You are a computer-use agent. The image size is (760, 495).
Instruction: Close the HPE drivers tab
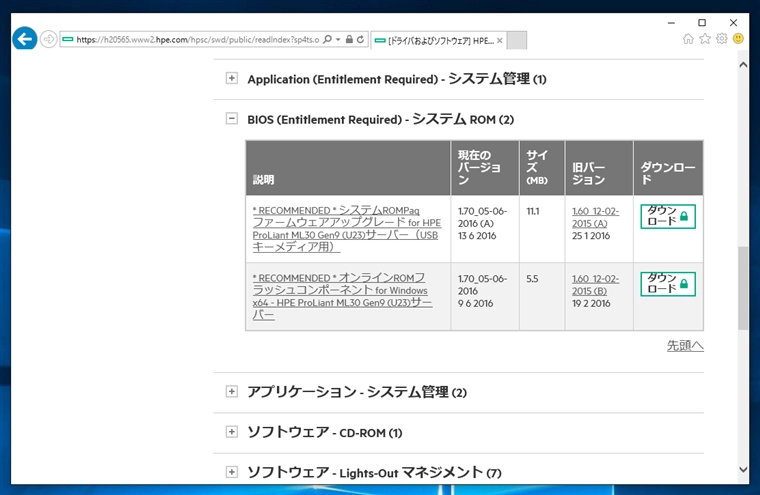[500, 41]
